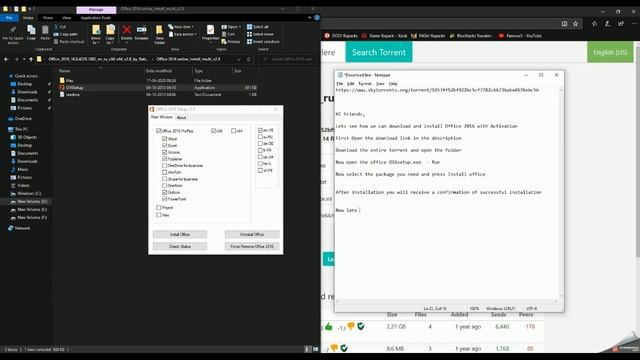The height and width of the screenshot is (360, 640).
Task: Open the Explorer File tab
Action: click(9, 18)
